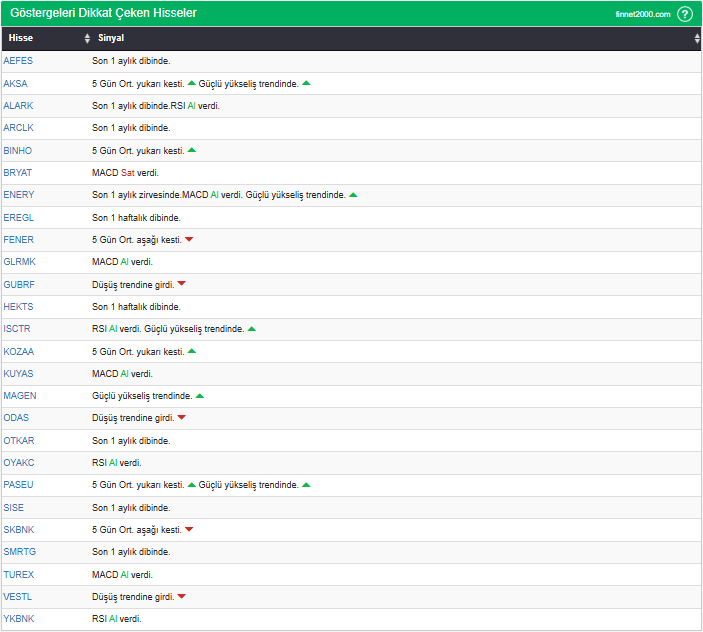Click the green up arrow in BINHO row
Screen dimensions: 703x632
[192, 150]
